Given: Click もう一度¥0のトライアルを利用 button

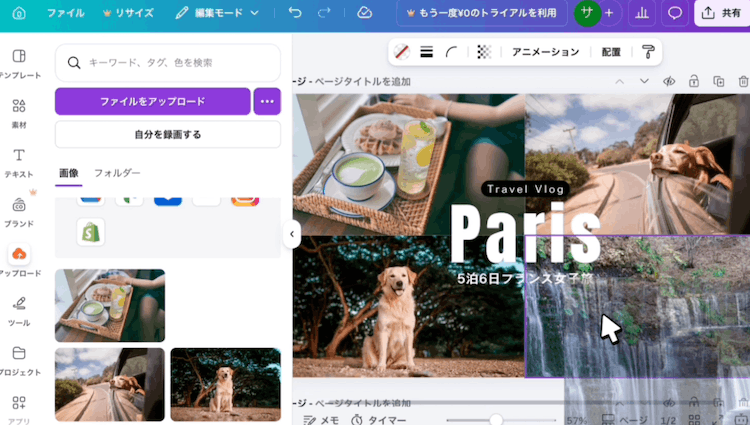Looking at the screenshot, I should click(482, 13).
